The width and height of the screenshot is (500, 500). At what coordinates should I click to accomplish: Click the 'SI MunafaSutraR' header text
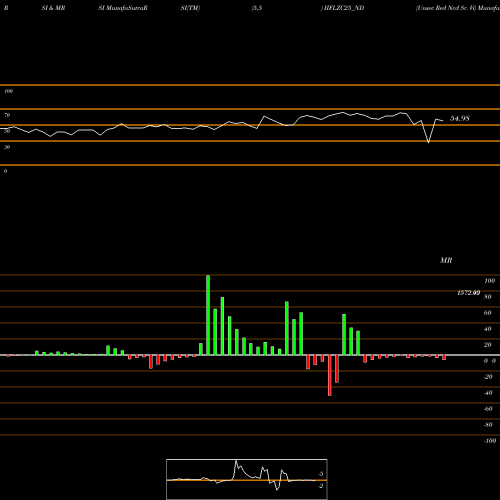123,8
